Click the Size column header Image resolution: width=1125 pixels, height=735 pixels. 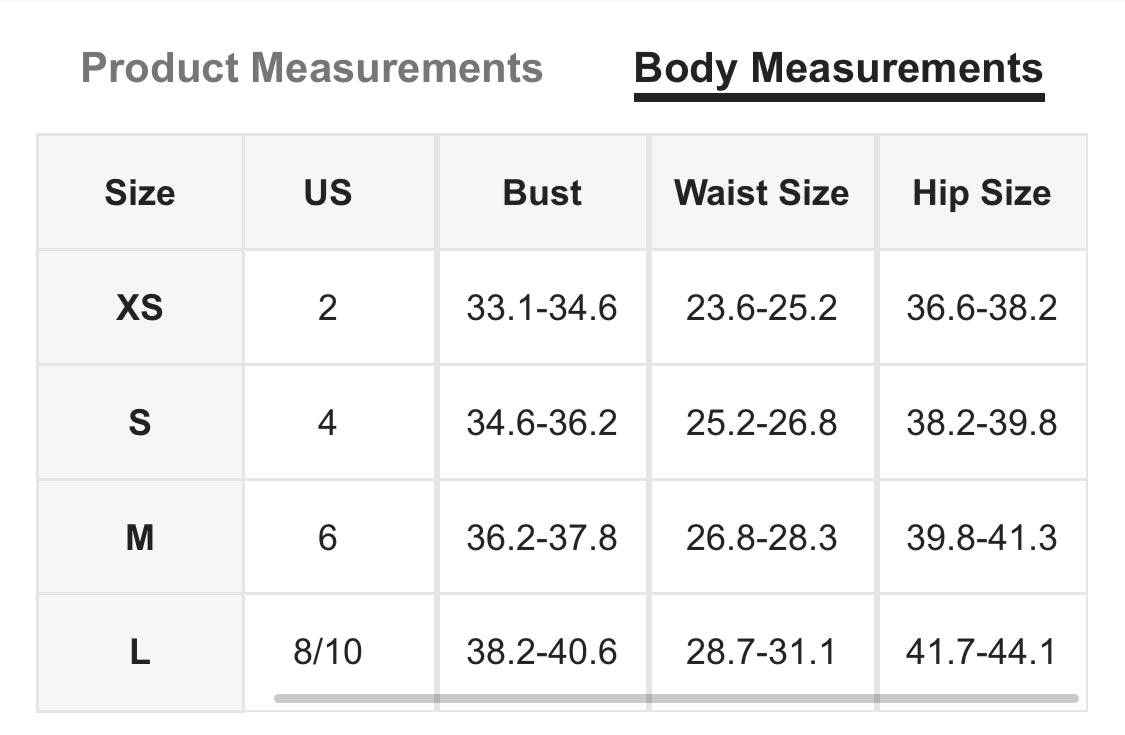coord(140,192)
